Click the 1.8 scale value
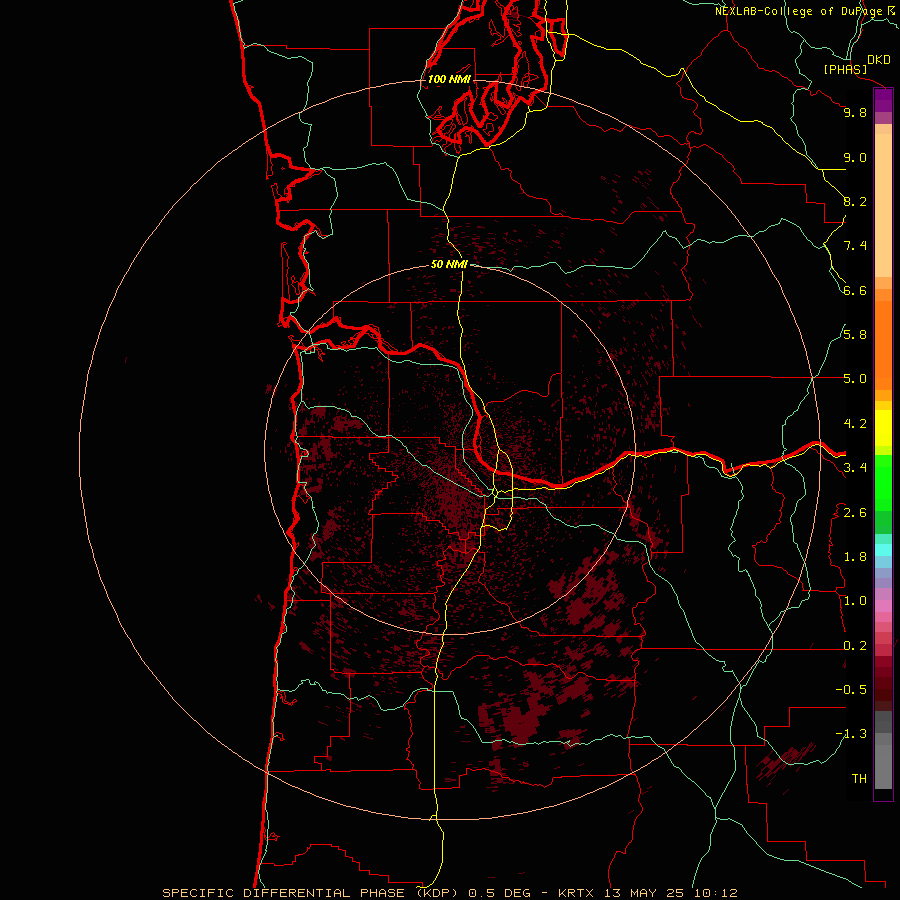The width and height of the screenshot is (900, 900). 855,557
